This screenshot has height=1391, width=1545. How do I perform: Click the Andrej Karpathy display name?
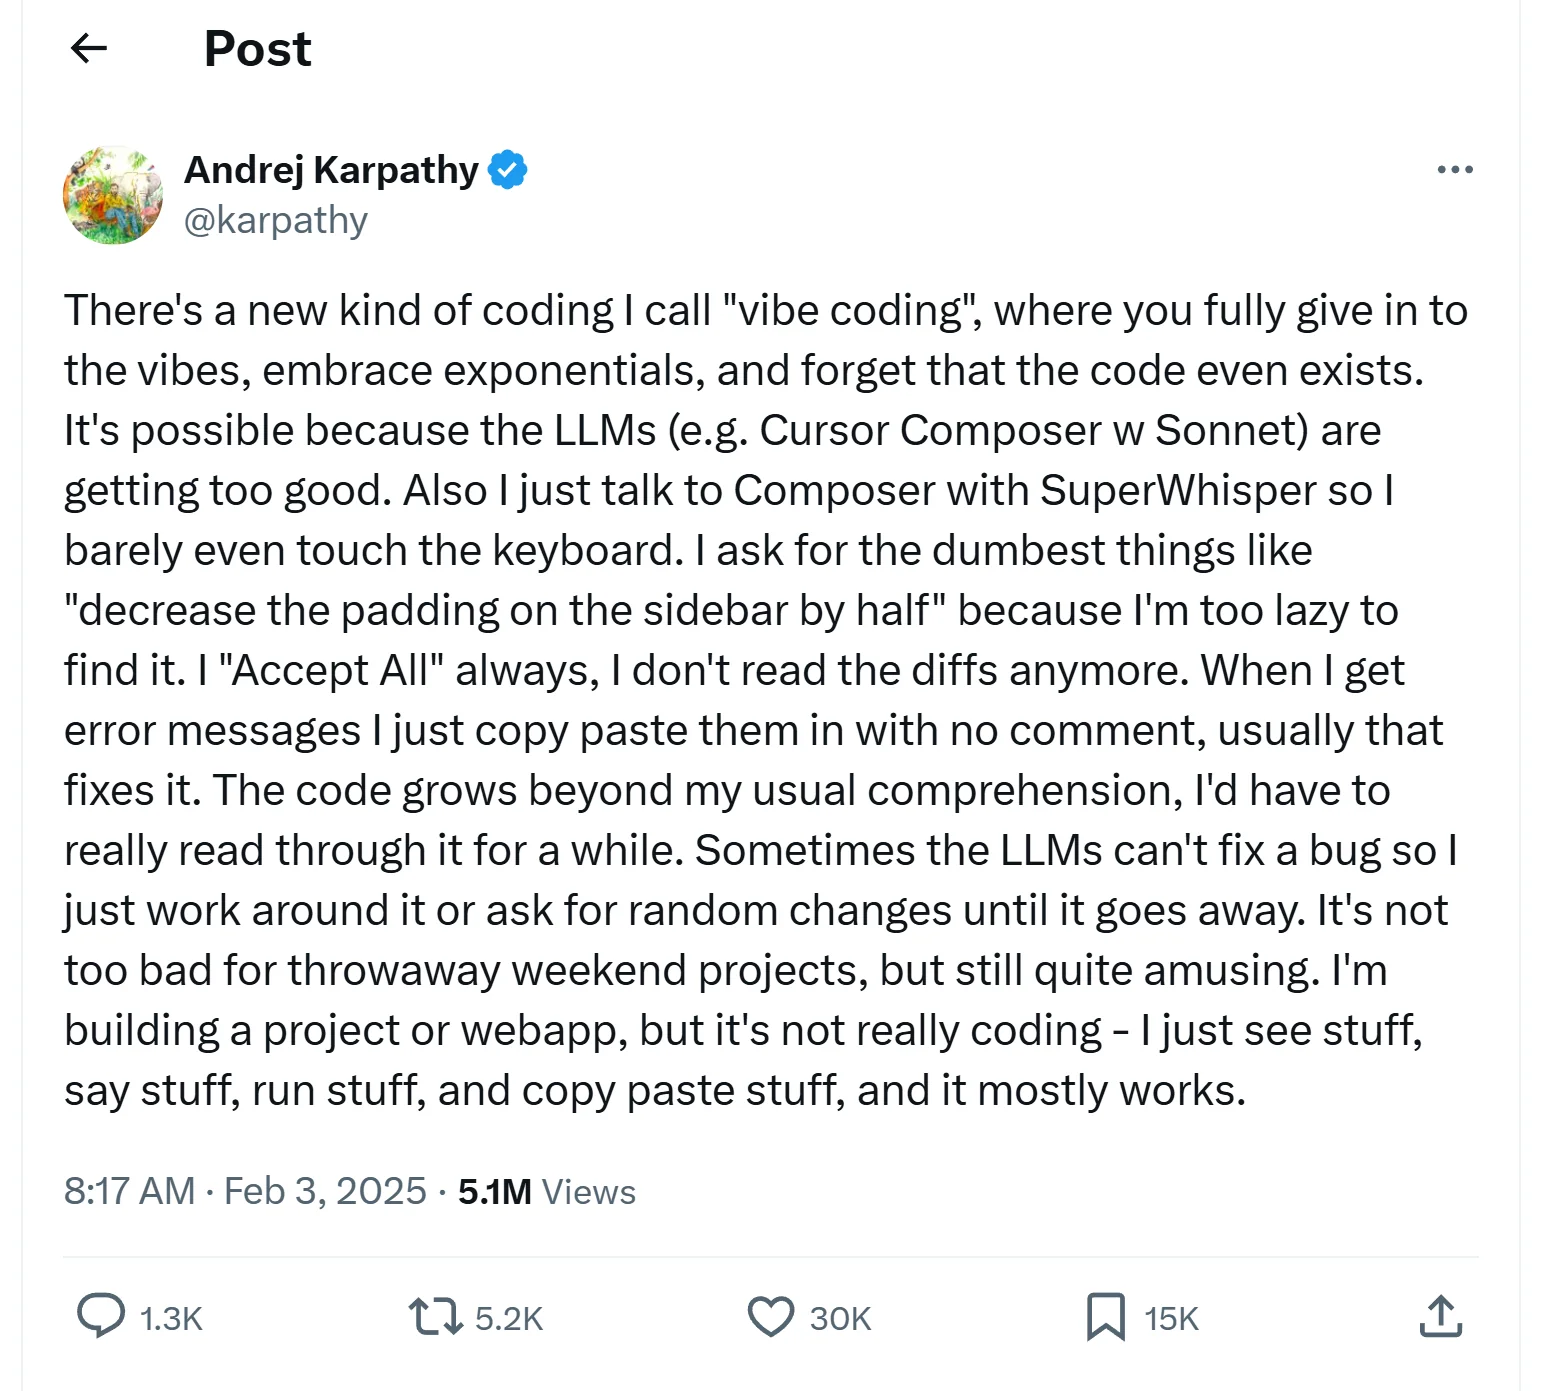[331, 170]
